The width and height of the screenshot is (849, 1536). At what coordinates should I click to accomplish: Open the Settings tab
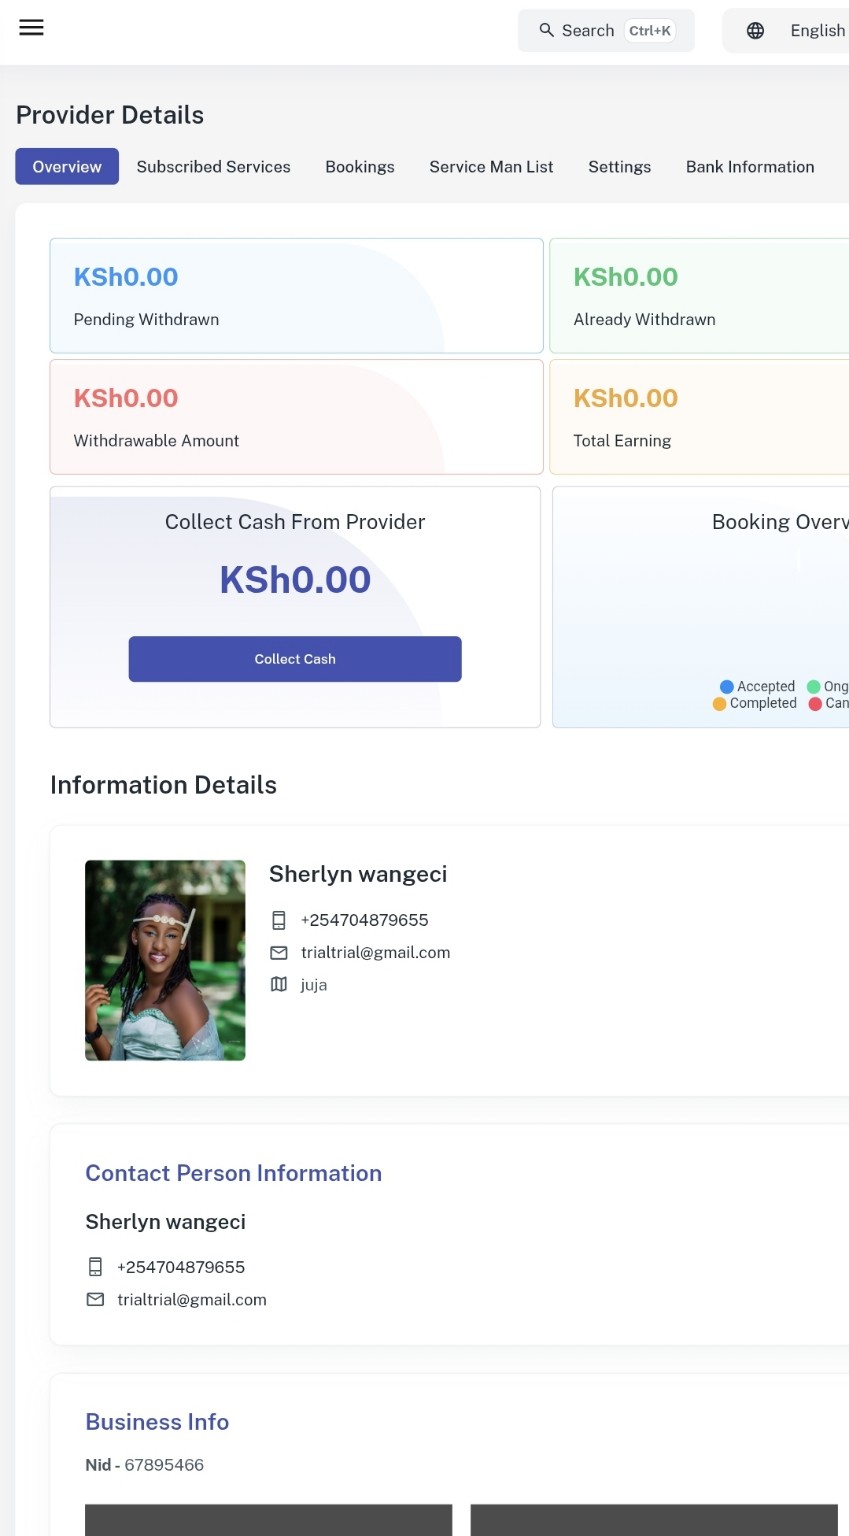(x=619, y=167)
